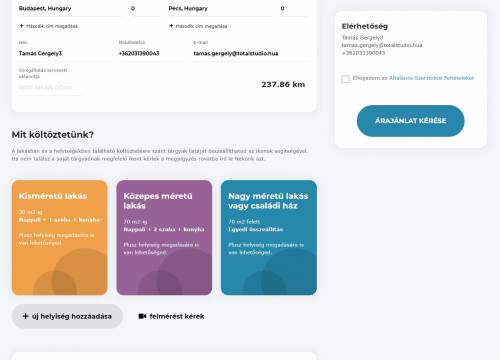Image resolution: width=500 pixels, height=360 pixels.
Task: Click the plus icon under Budapest address
Action: click(x=22, y=26)
